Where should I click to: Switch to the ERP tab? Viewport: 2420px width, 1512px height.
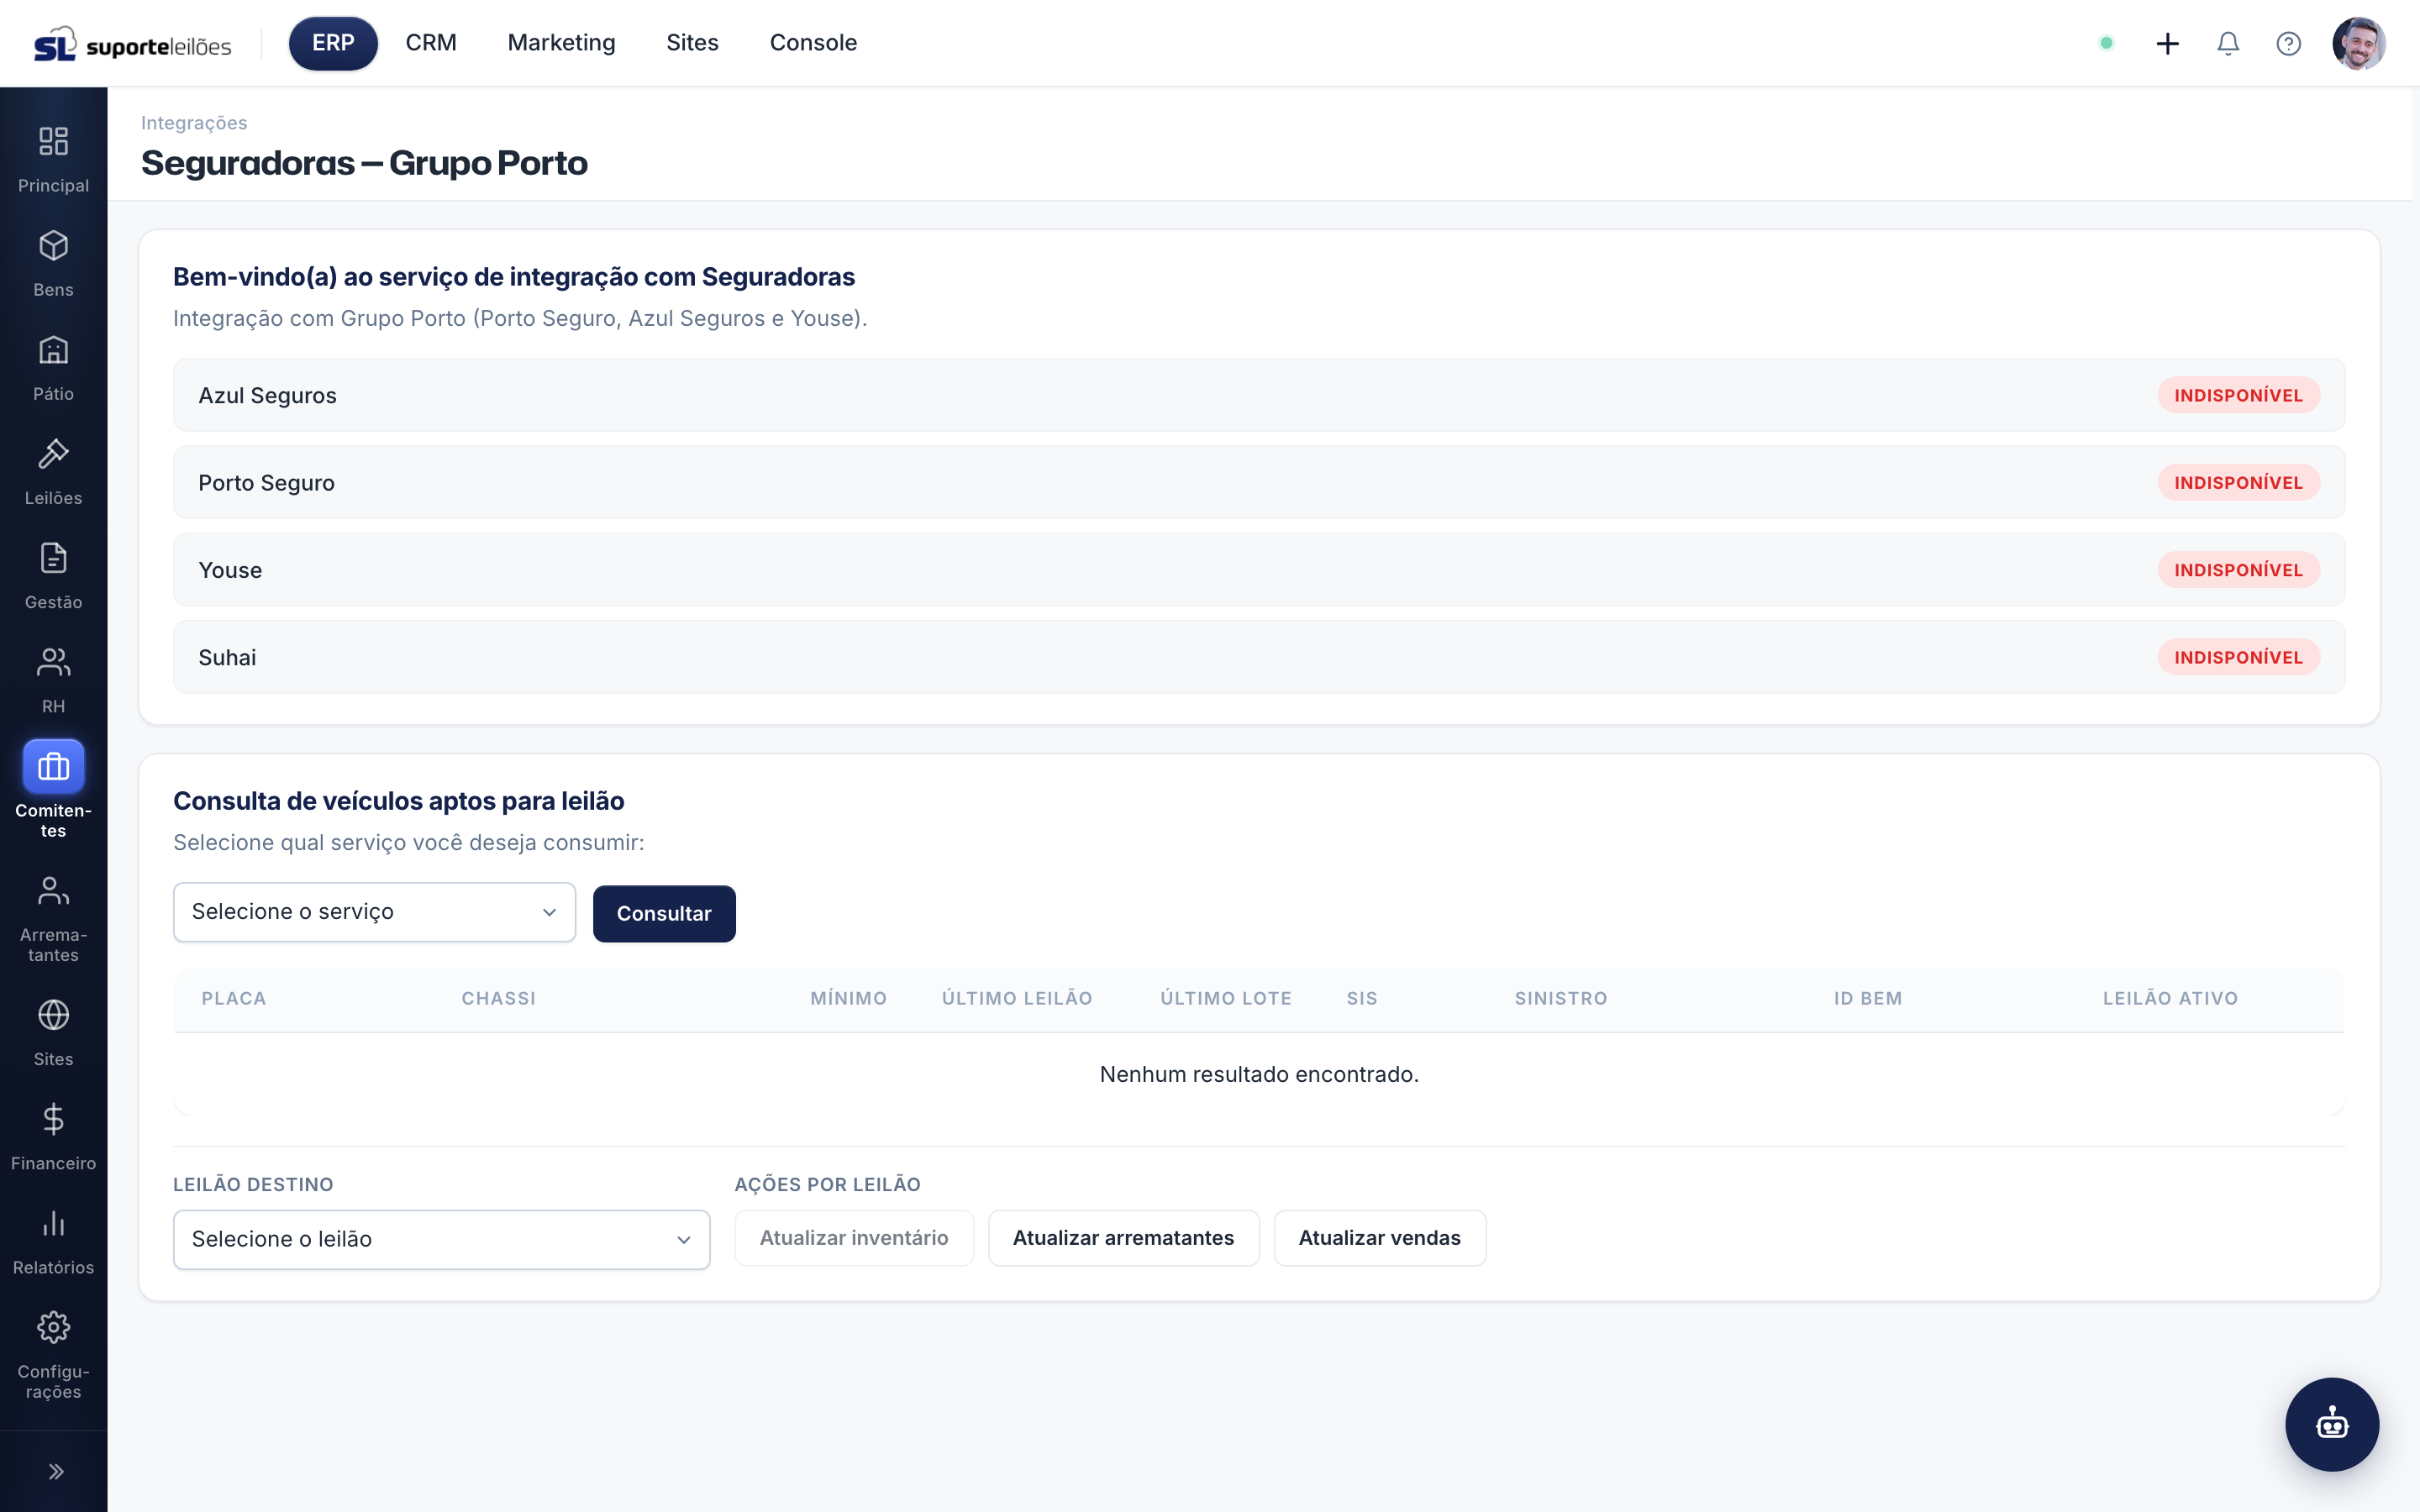pos(333,43)
